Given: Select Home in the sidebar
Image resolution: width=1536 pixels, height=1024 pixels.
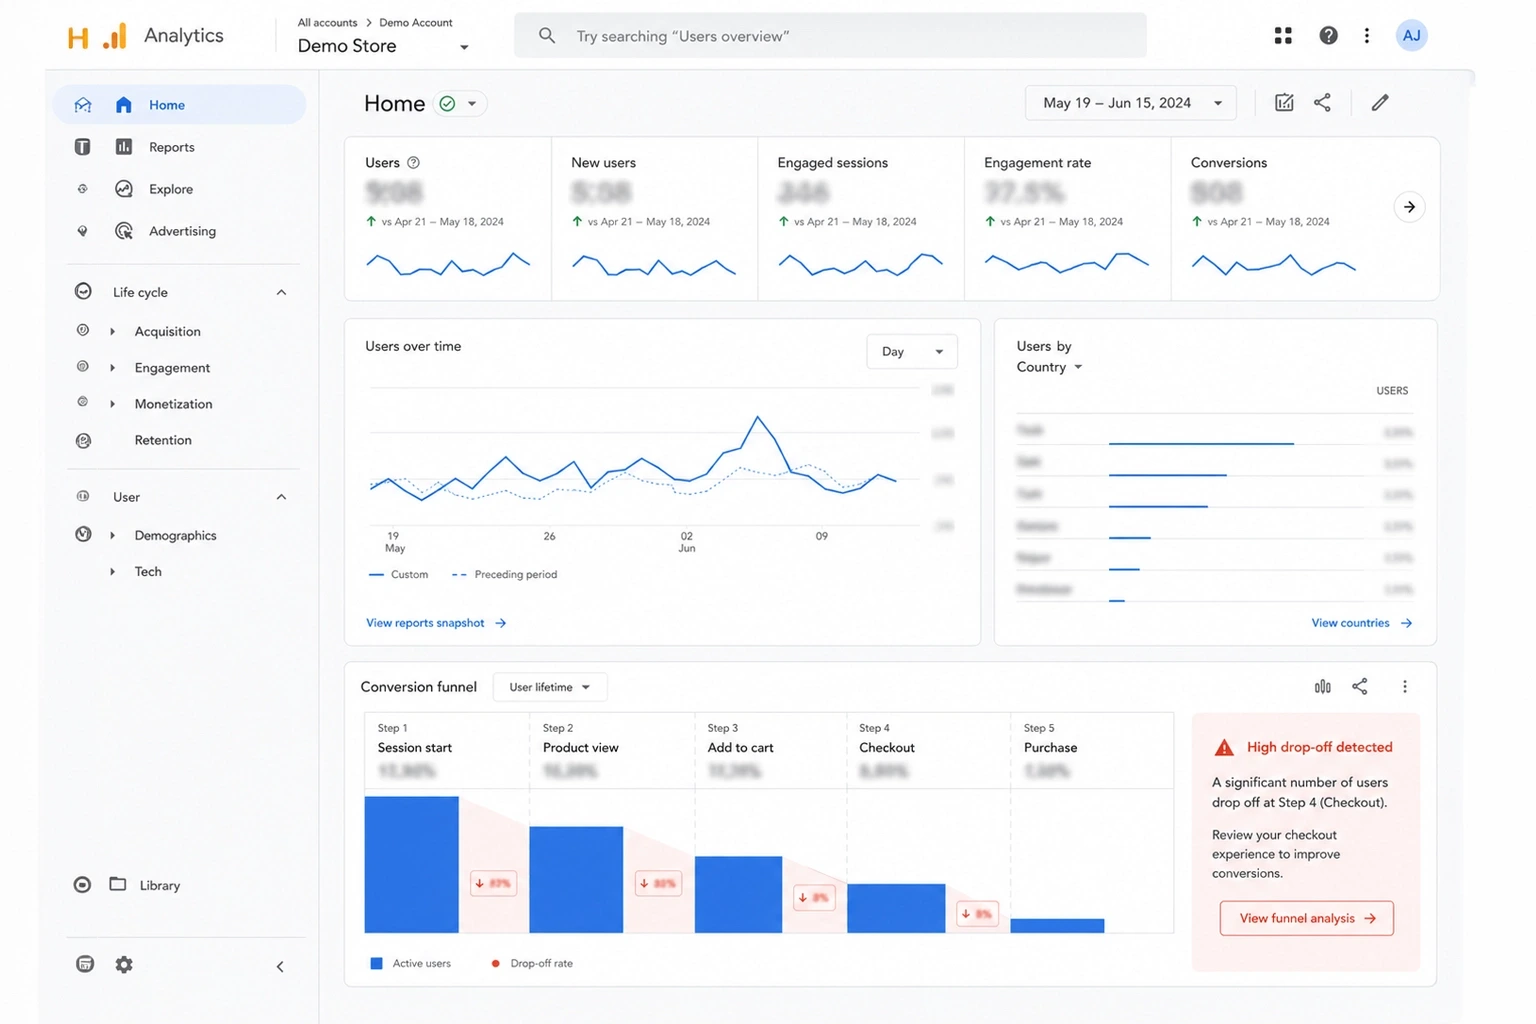Looking at the screenshot, I should tap(180, 105).
